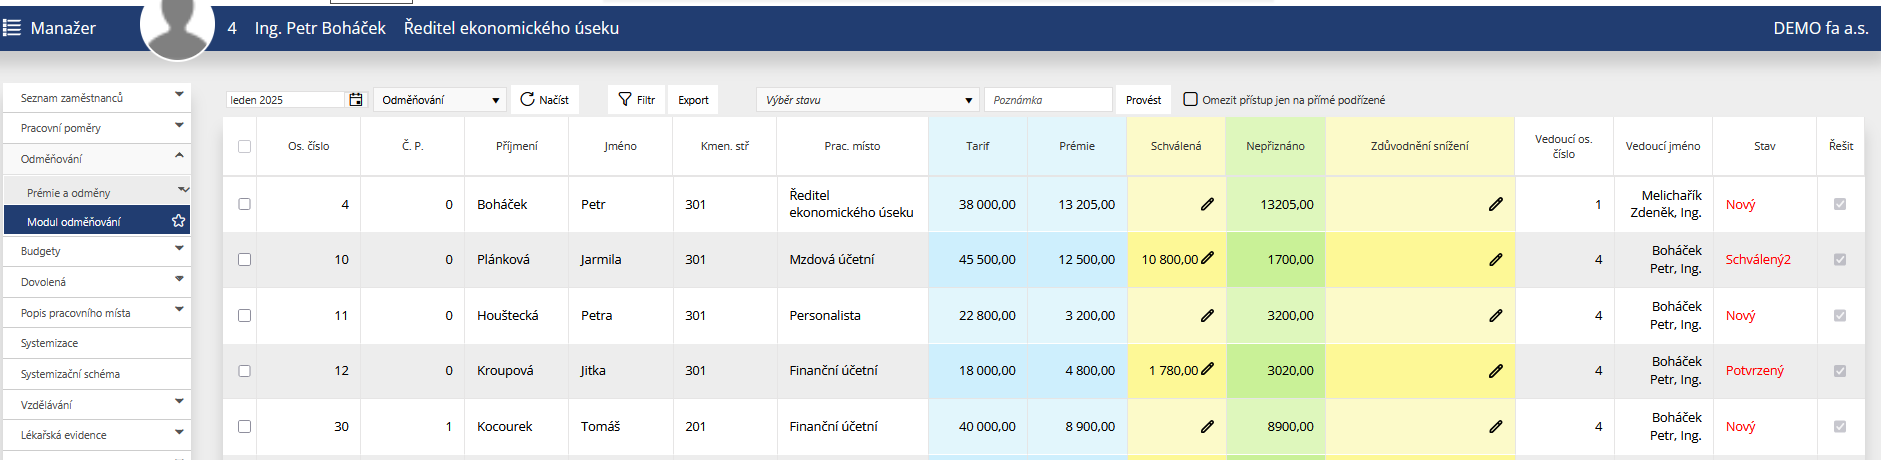Expand Prémie a odměny submenu
This screenshot has width=1881, height=460.
coord(183,190)
